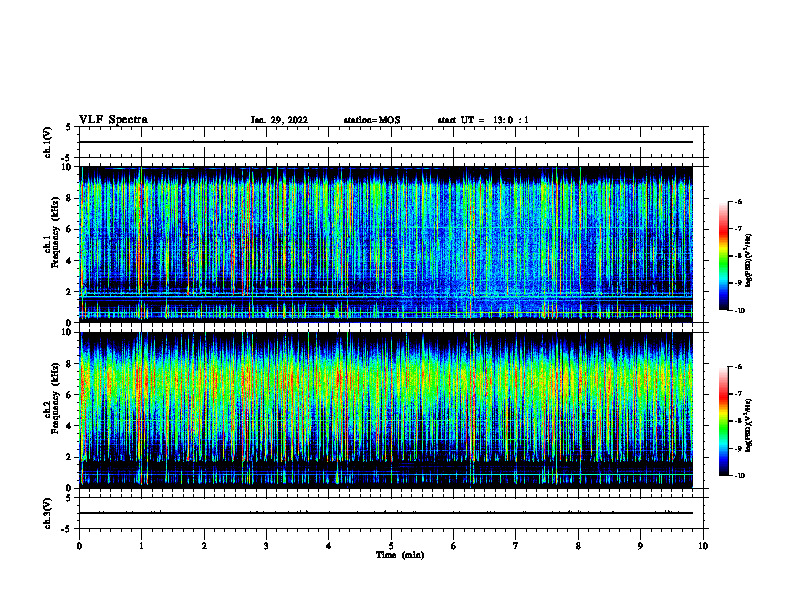792x612 pixels.
Task: Click the "-10" bottom value on ch.2 color bar
Action: point(740,475)
